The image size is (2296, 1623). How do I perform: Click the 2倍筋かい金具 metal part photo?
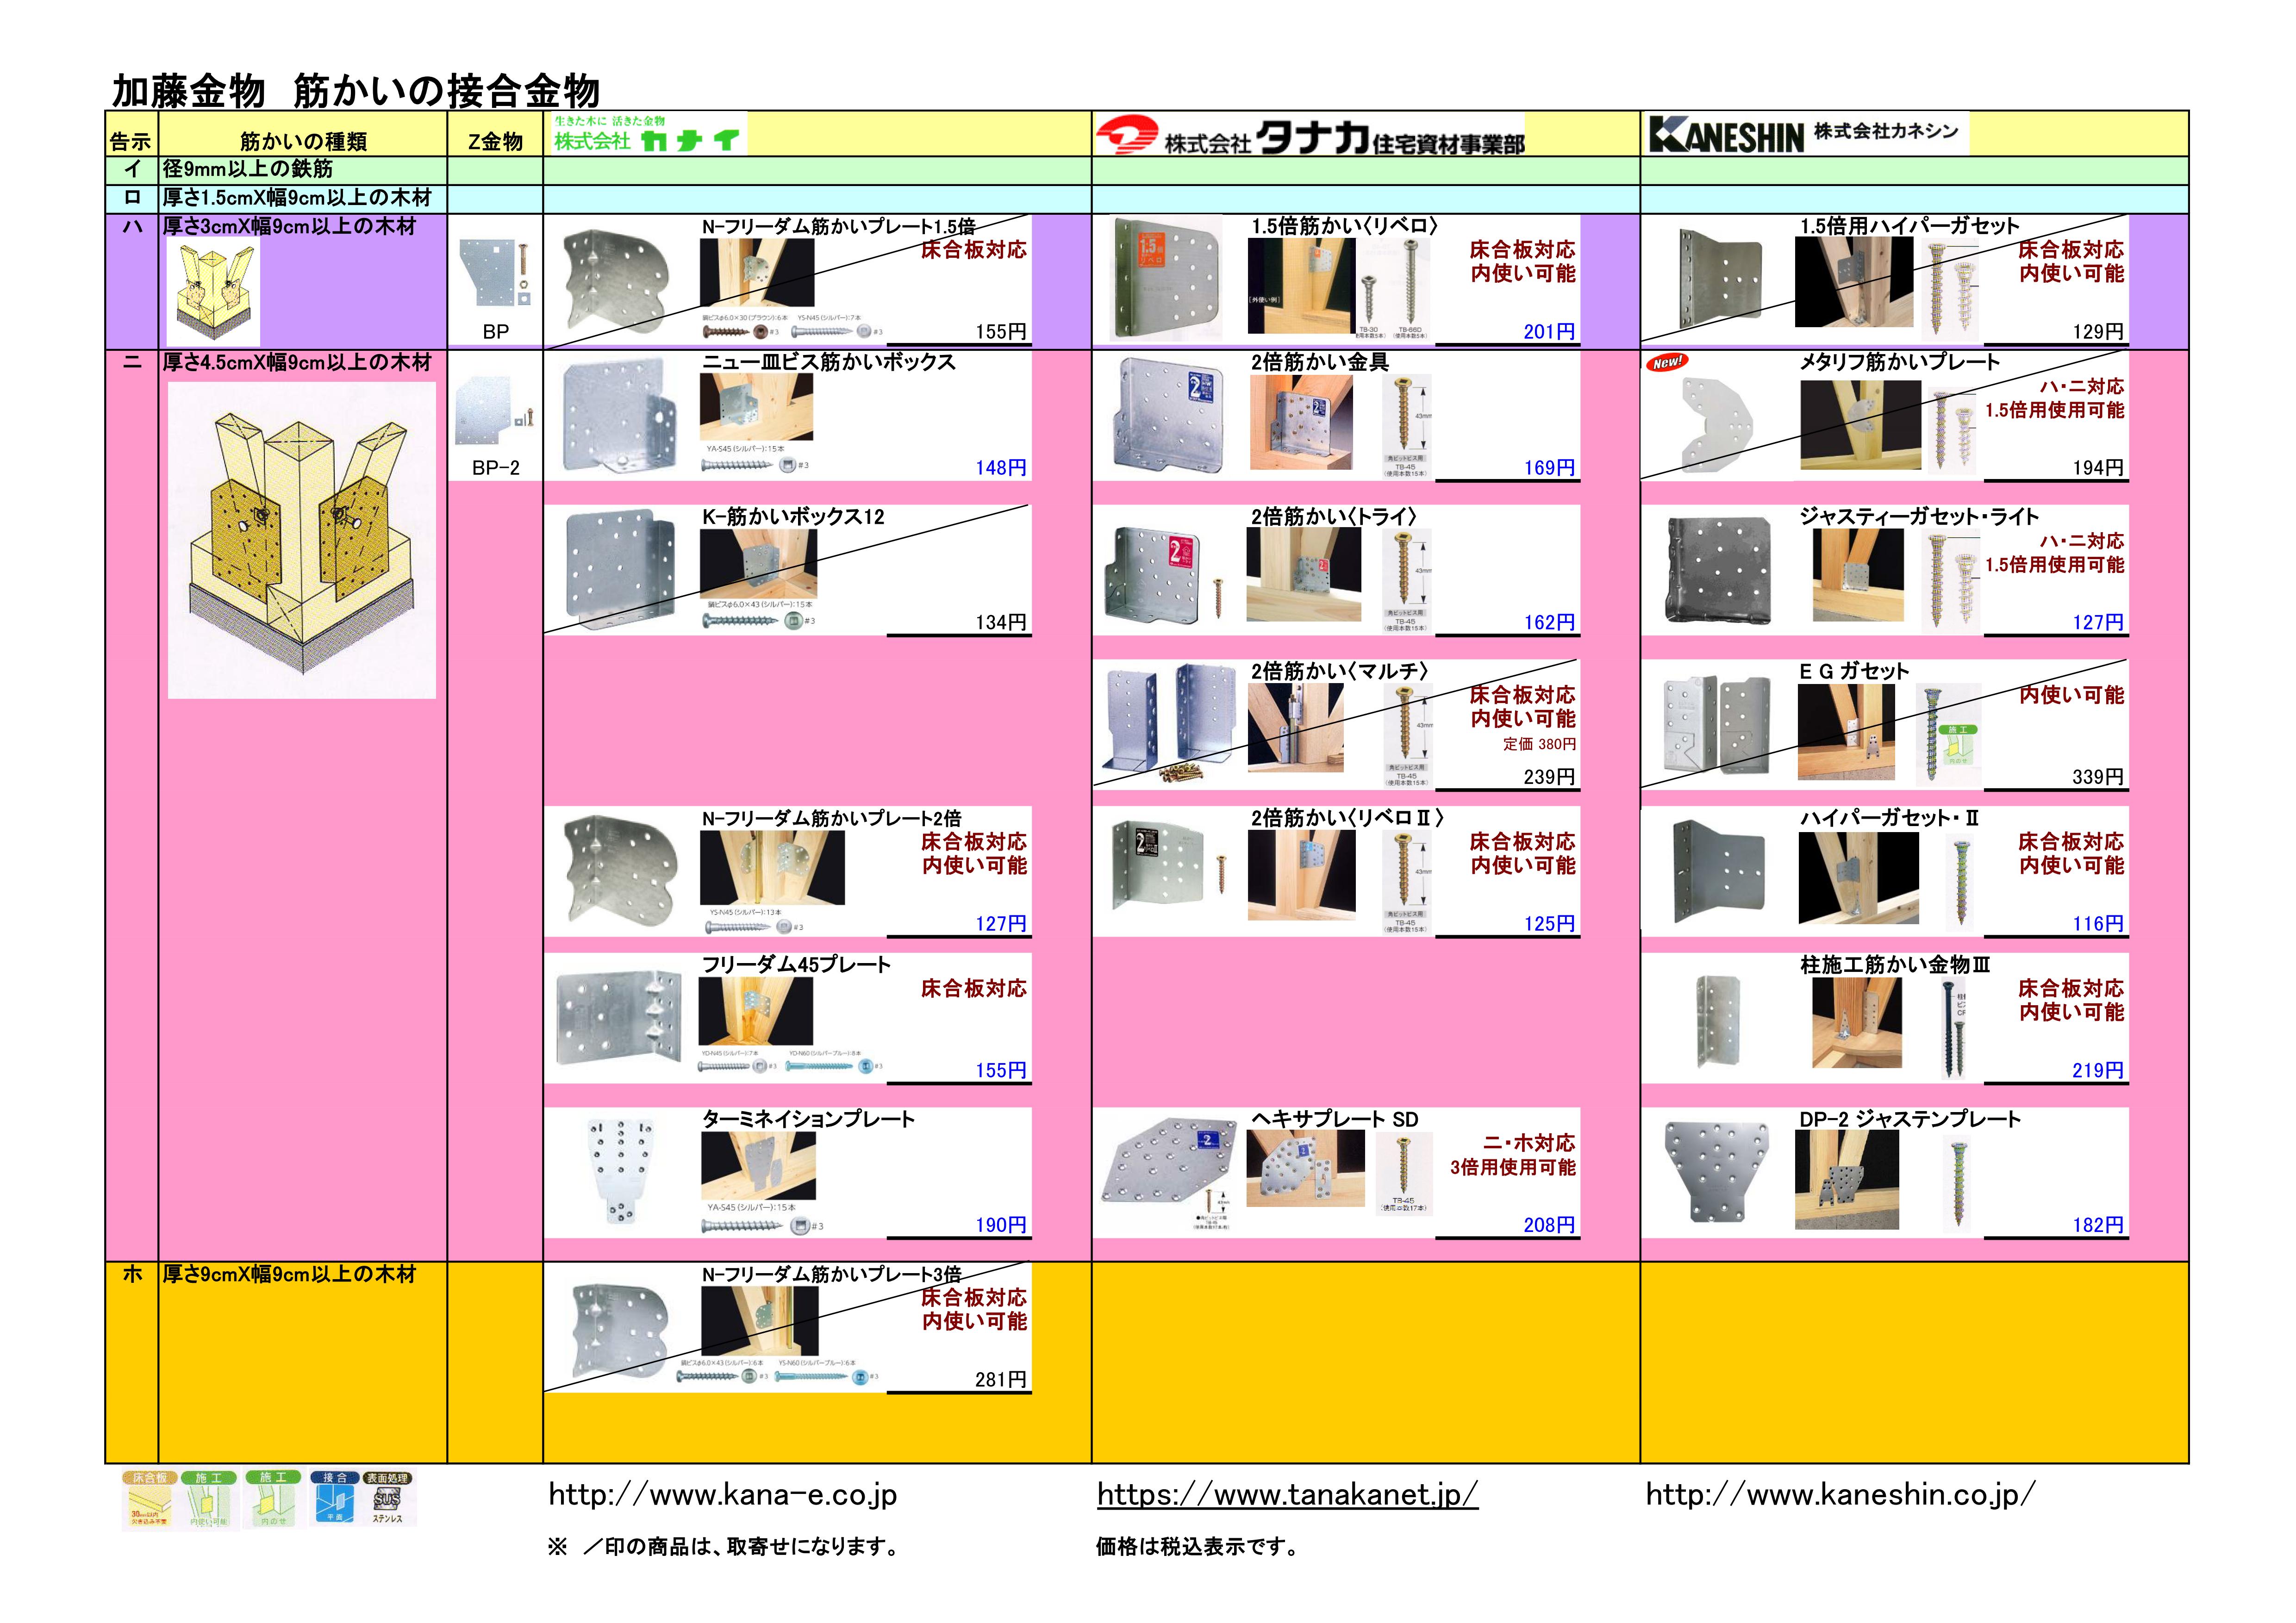[x=1168, y=417]
